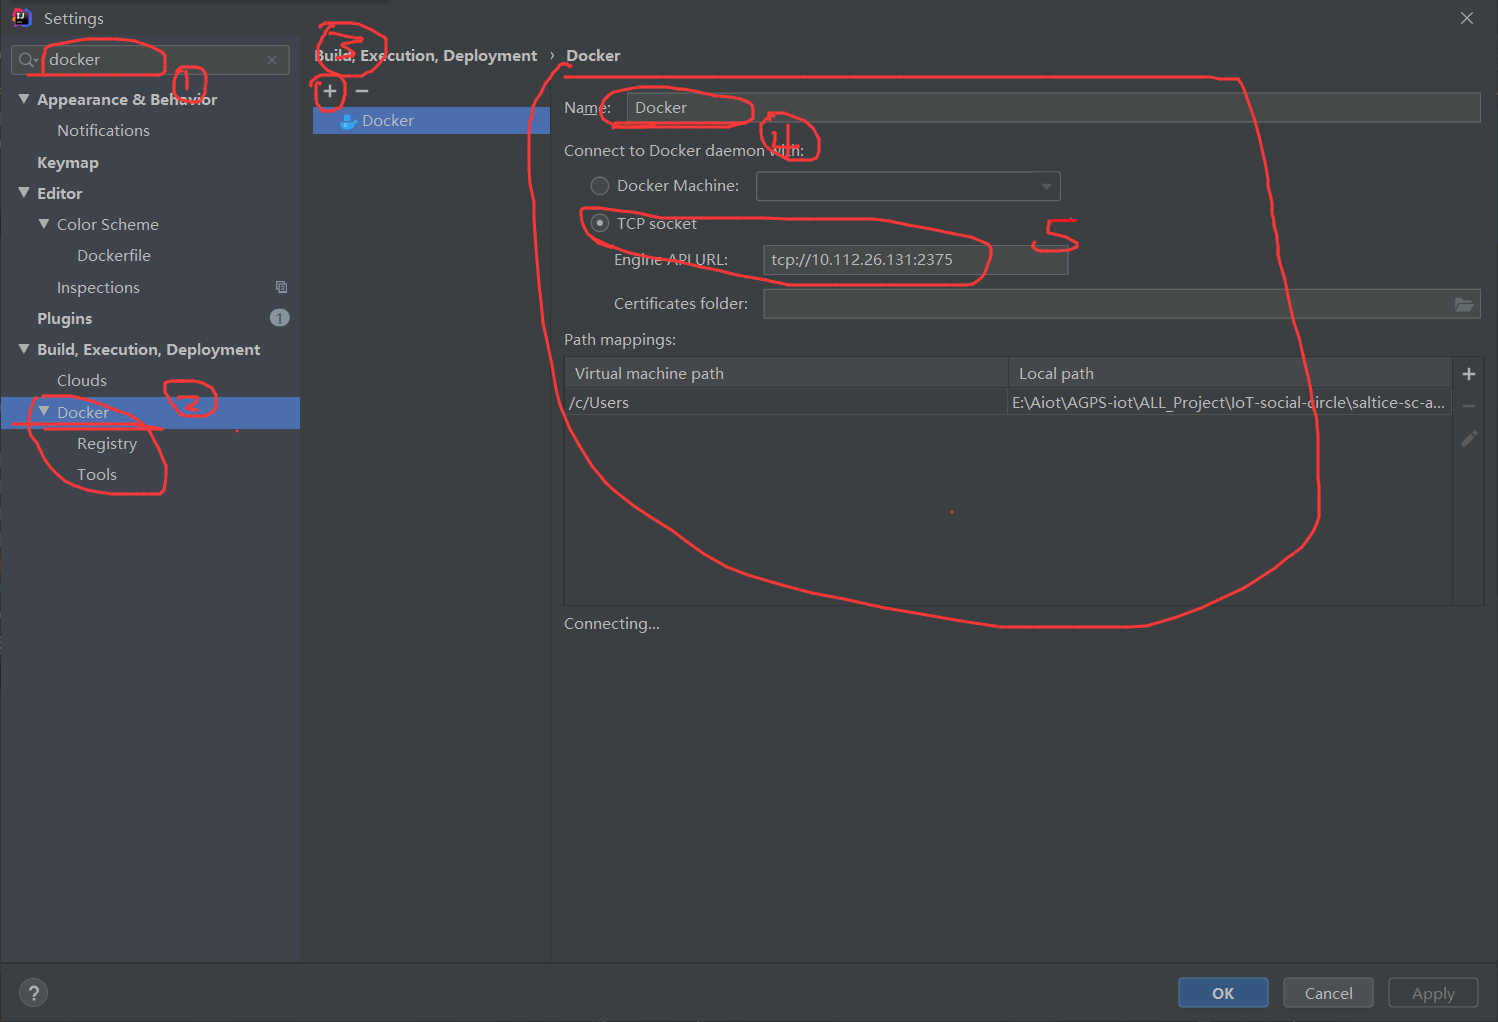
Task: Remove the selected path mapping
Action: click(x=1469, y=406)
